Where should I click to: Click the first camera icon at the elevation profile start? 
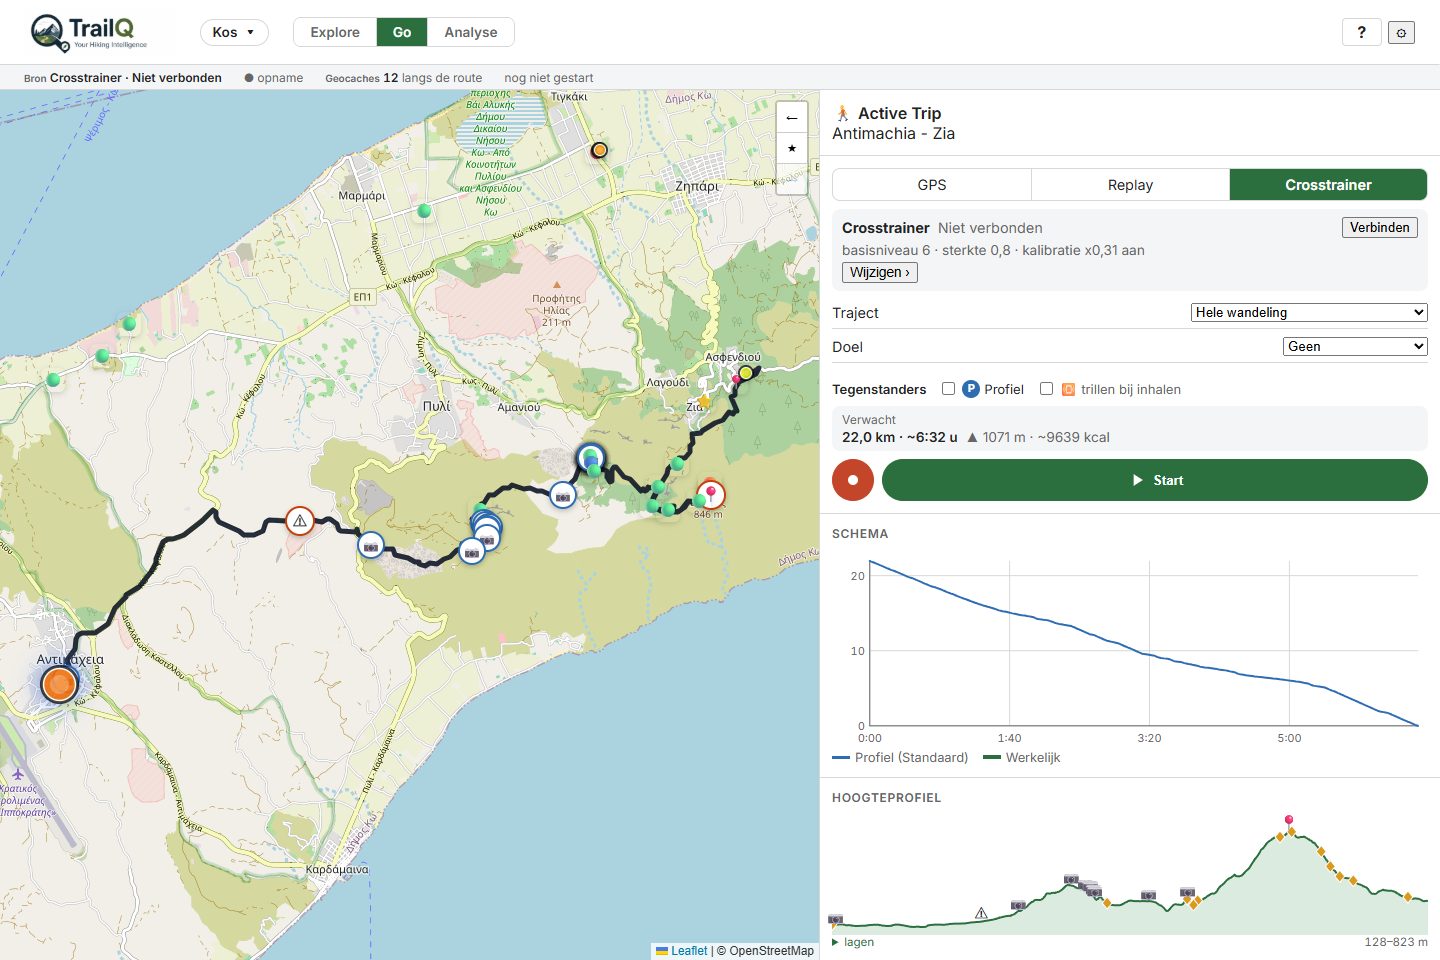[836, 919]
